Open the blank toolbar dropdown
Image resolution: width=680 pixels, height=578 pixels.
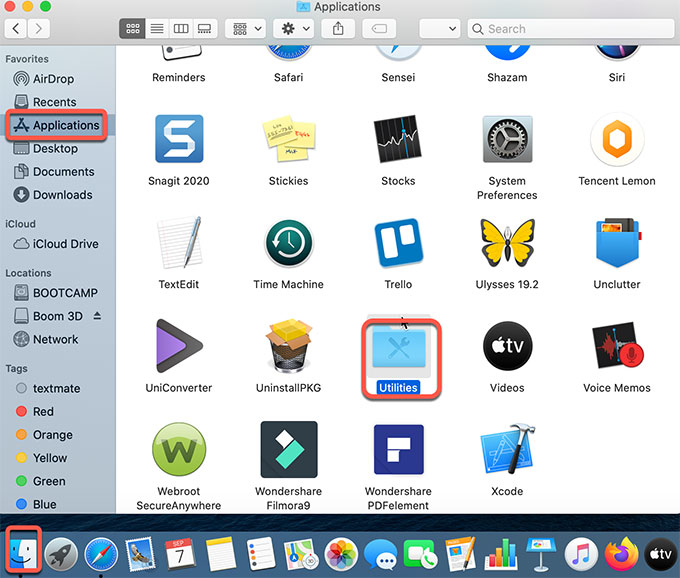click(x=439, y=29)
